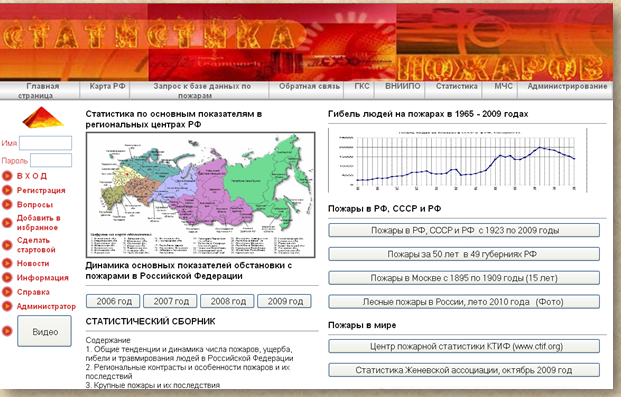Click the red bullet icon beside ВХОД
This screenshot has height=397, width=621.
(7, 176)
